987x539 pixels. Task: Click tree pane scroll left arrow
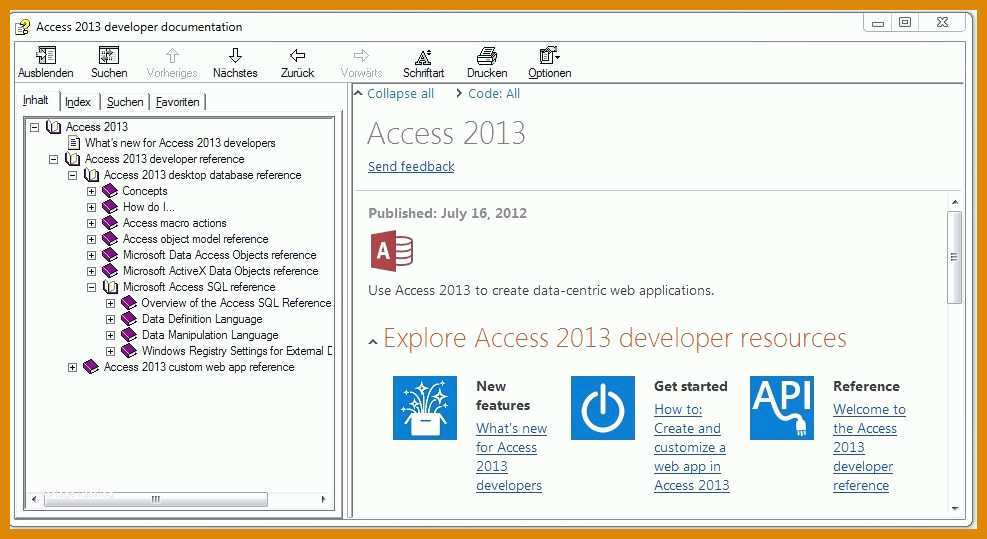(x=35, y=499)
